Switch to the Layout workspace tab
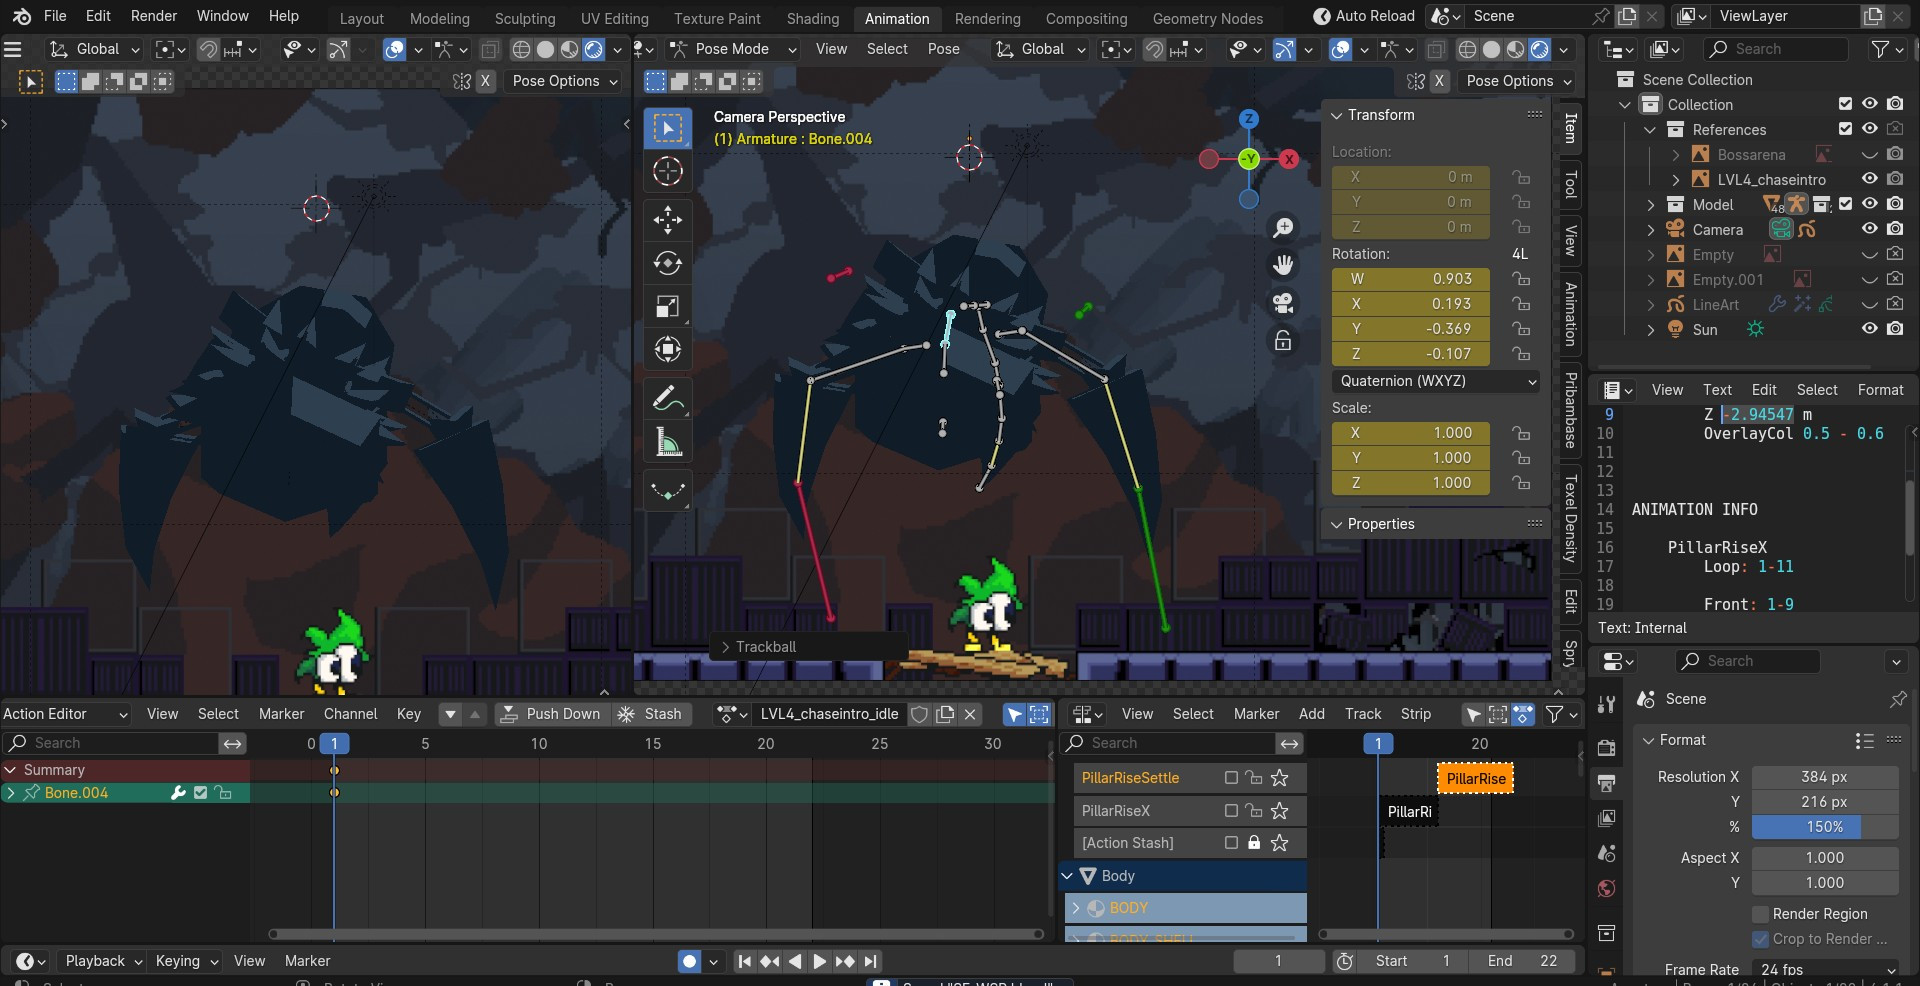Viewport: 1920px width, 986px height. [x=361, y=18]
